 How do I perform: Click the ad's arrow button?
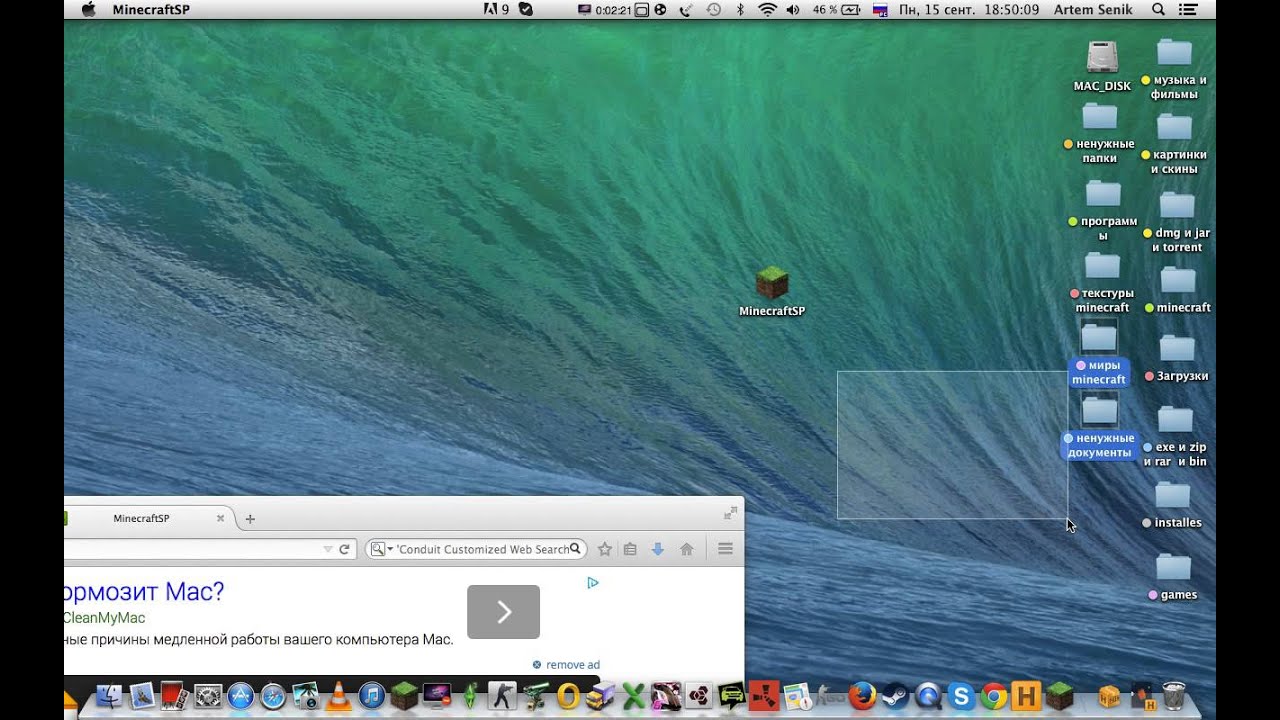(503, 612)
